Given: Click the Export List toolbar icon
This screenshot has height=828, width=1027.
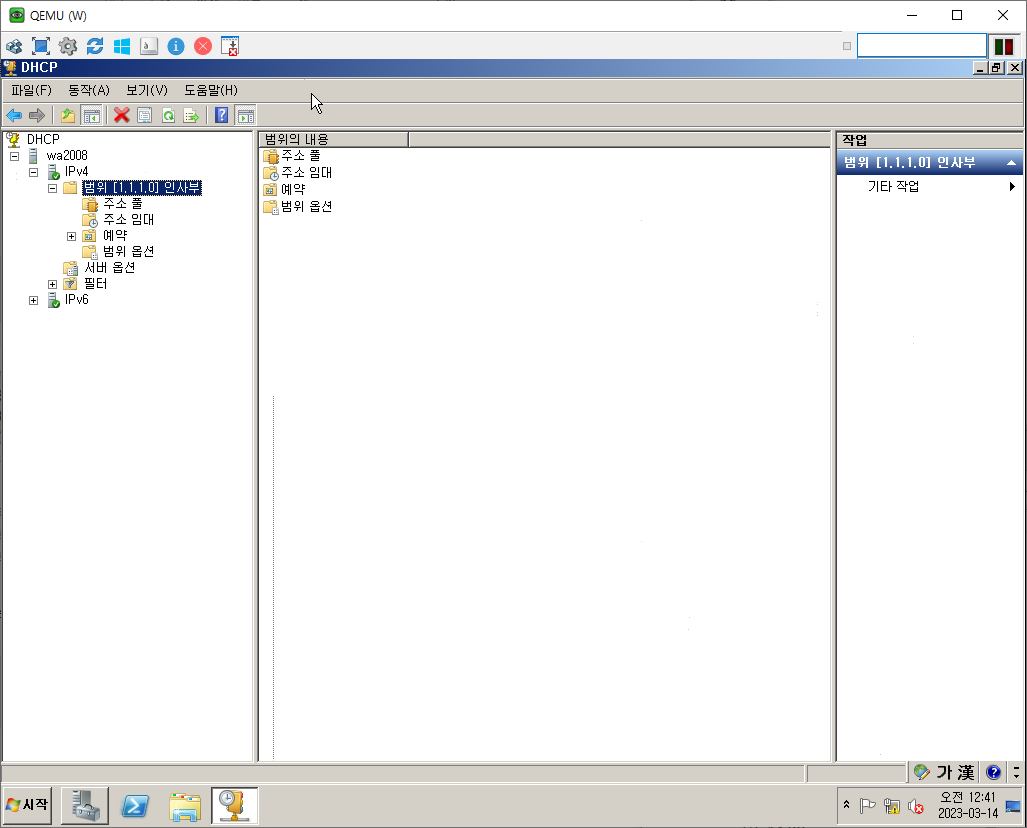Looking at the screenshot, I should coord(191,116).
